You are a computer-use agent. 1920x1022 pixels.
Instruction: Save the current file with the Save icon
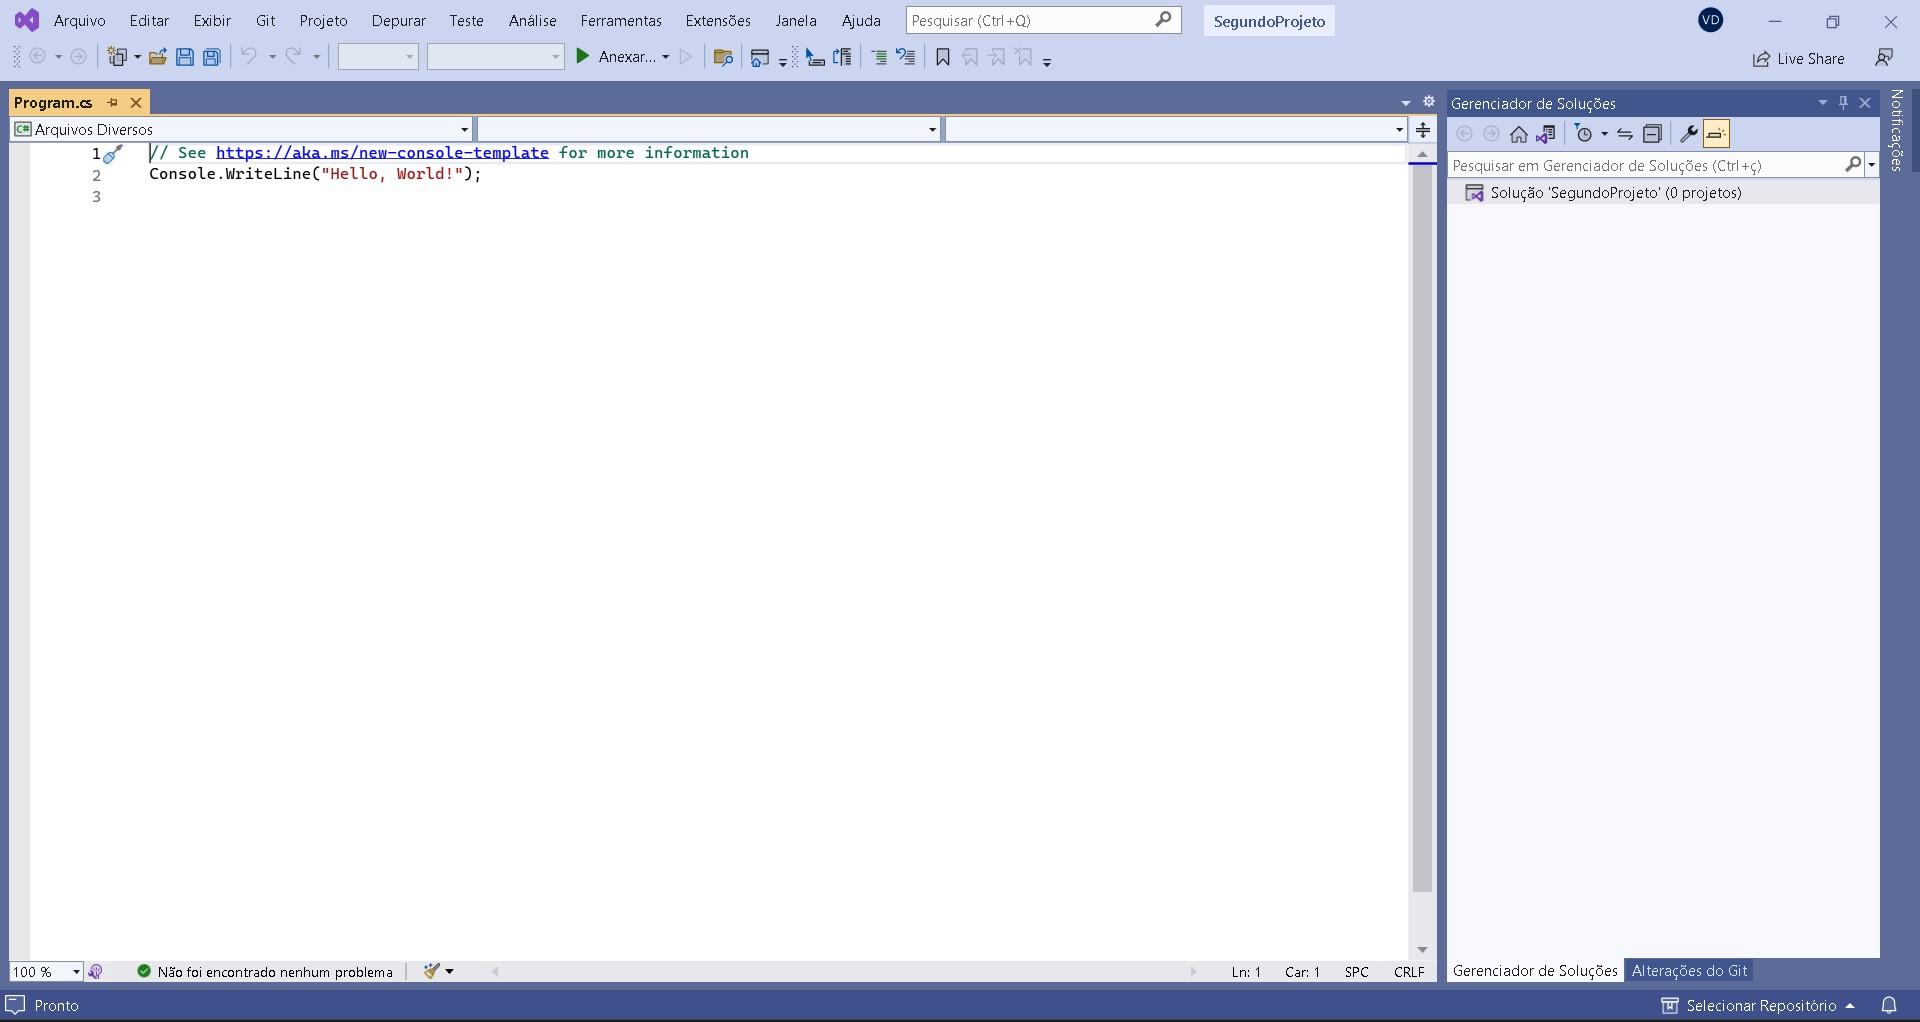tap(184, 57)
